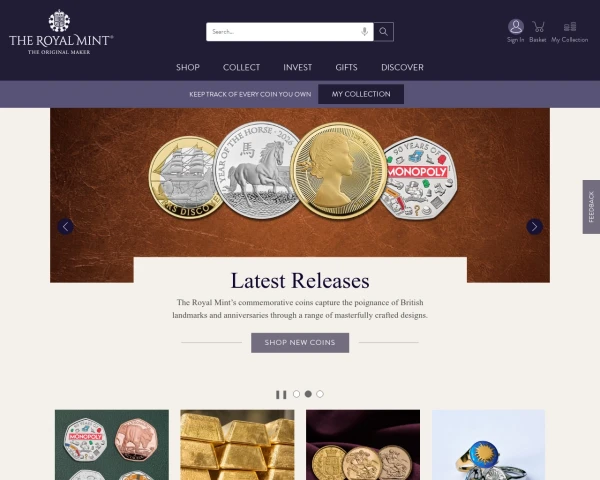The width and height of the screenshot is (600, 480).
Task: Open the My Collection coin stack icon
Action: point(569,27)
